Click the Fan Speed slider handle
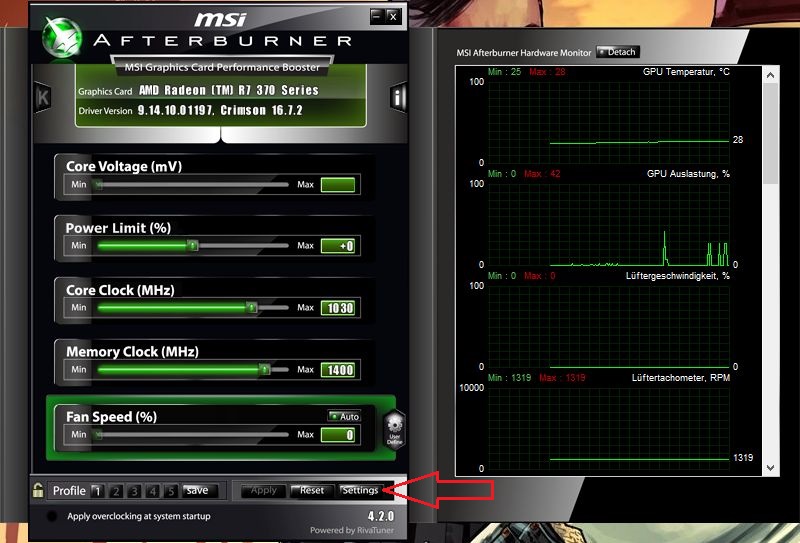This screenshot has height=543, width=800. [x=98, y=435]
